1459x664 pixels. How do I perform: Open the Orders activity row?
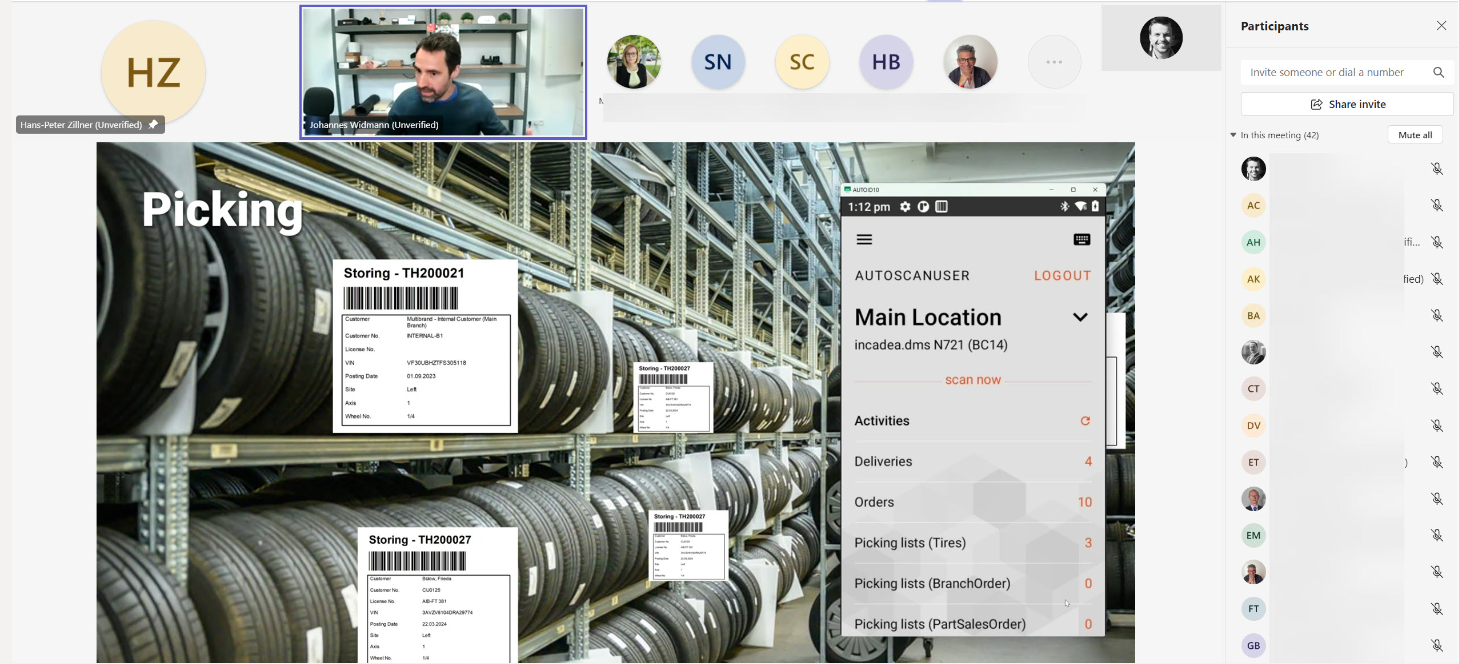pyautogui.click(x=973, y=502)
